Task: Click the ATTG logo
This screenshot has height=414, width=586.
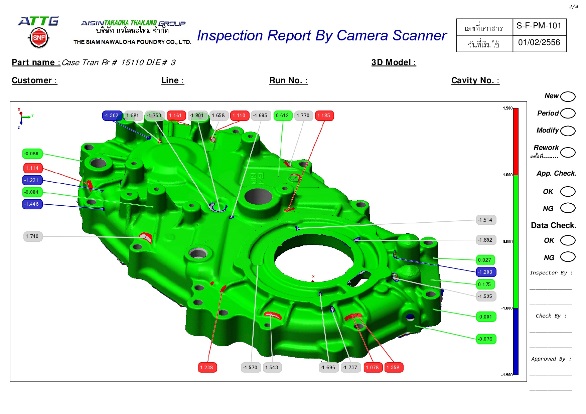Action: pyautogui.click(x=39, y=21)
